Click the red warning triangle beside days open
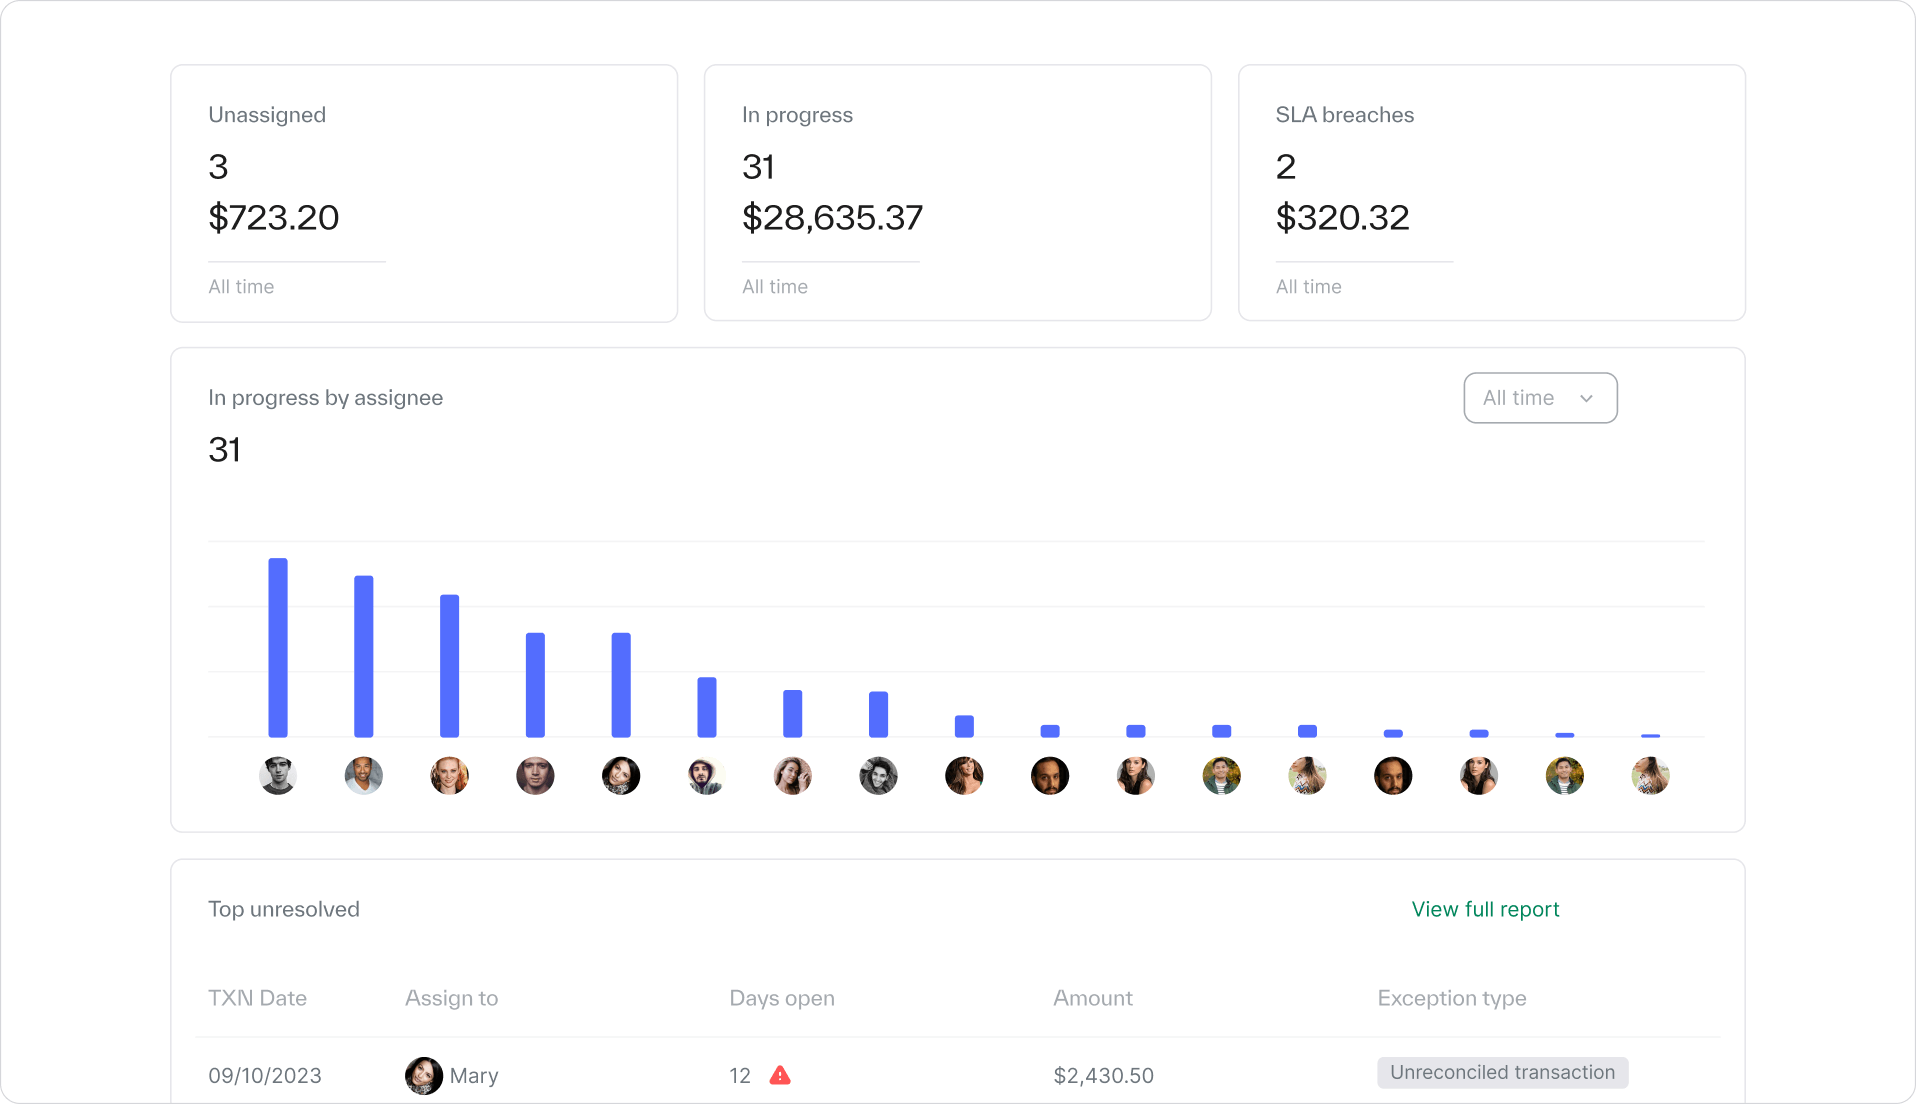Screen dimensions: 1916x1104 point(780,1076)
